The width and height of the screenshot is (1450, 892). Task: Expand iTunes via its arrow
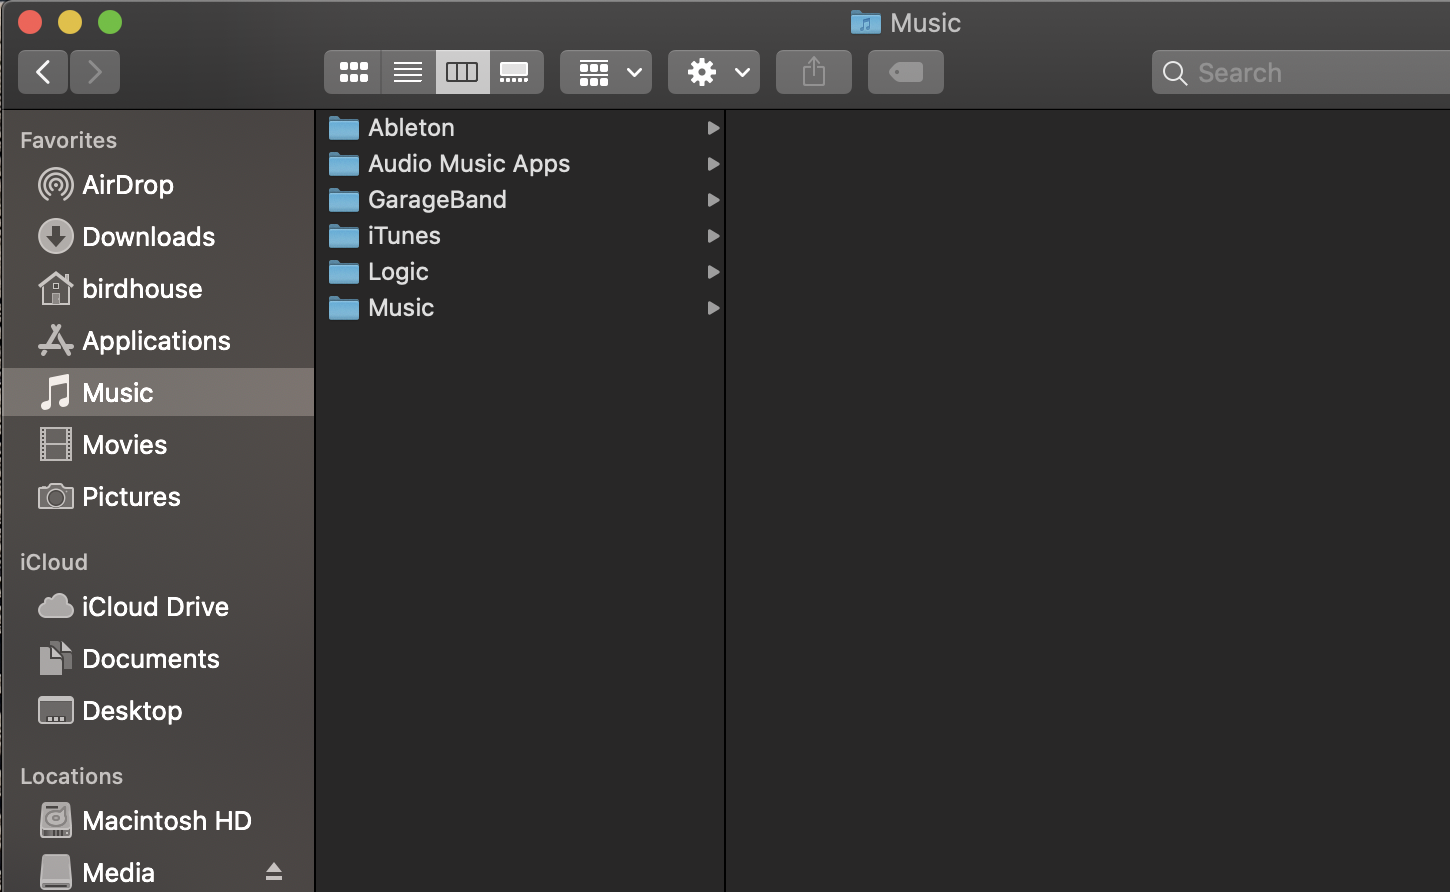click(713, 236)
